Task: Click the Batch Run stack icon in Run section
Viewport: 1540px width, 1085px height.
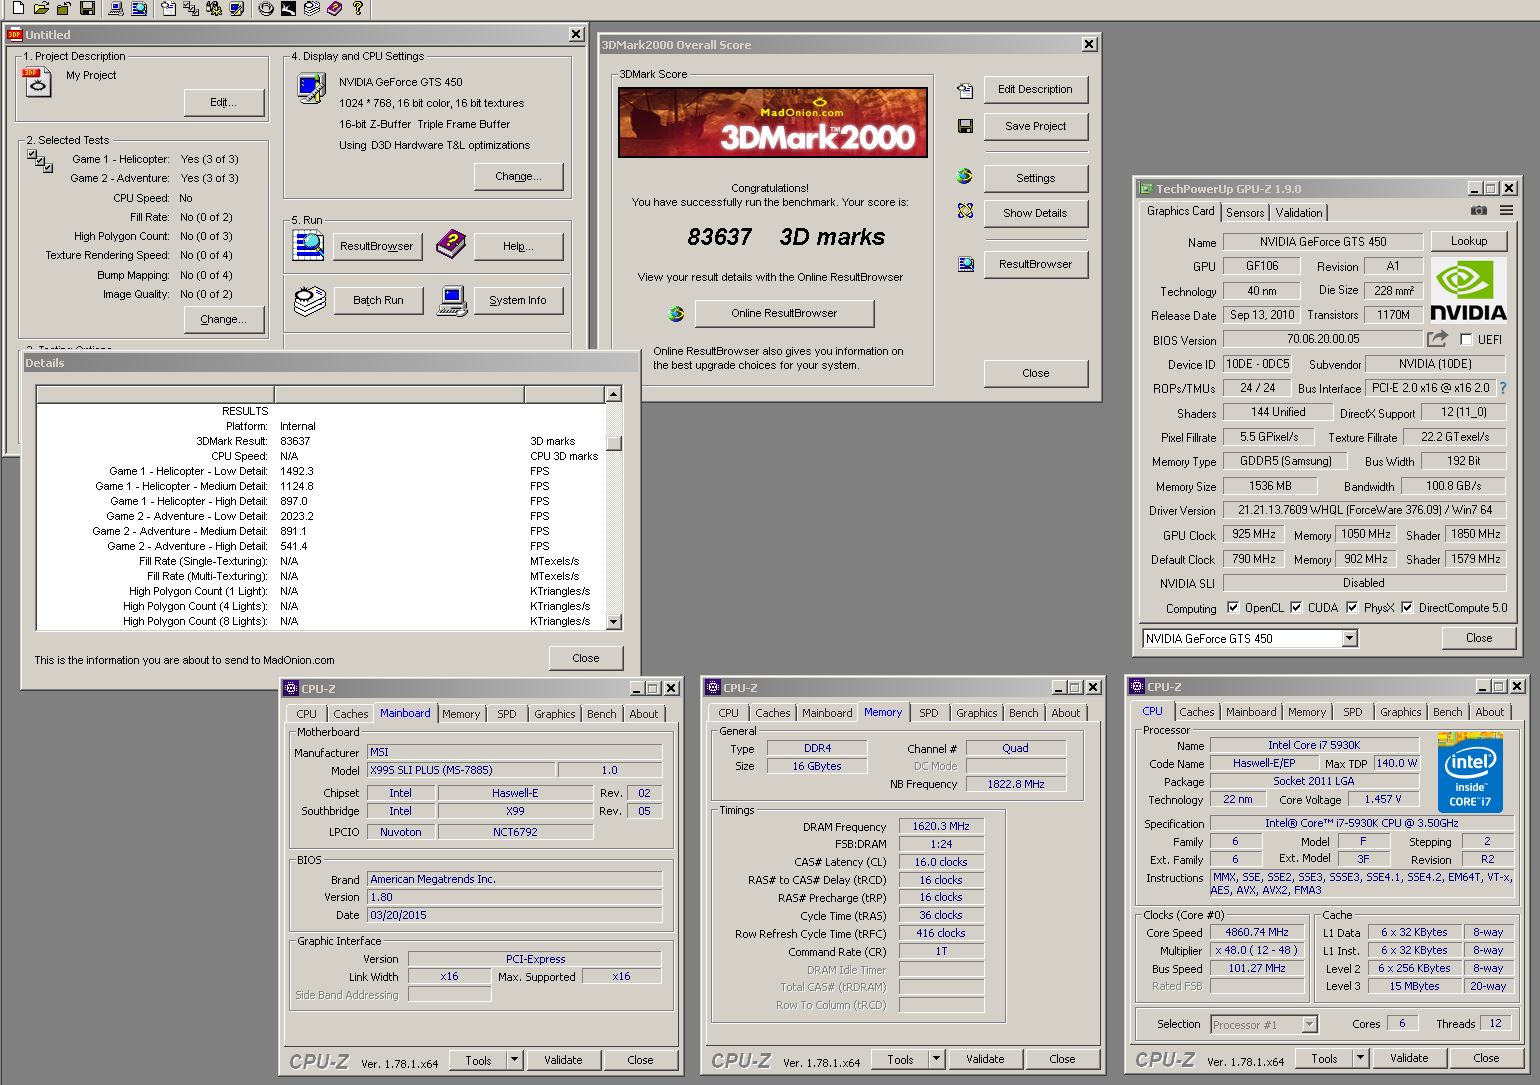Action: click(309, 300)
